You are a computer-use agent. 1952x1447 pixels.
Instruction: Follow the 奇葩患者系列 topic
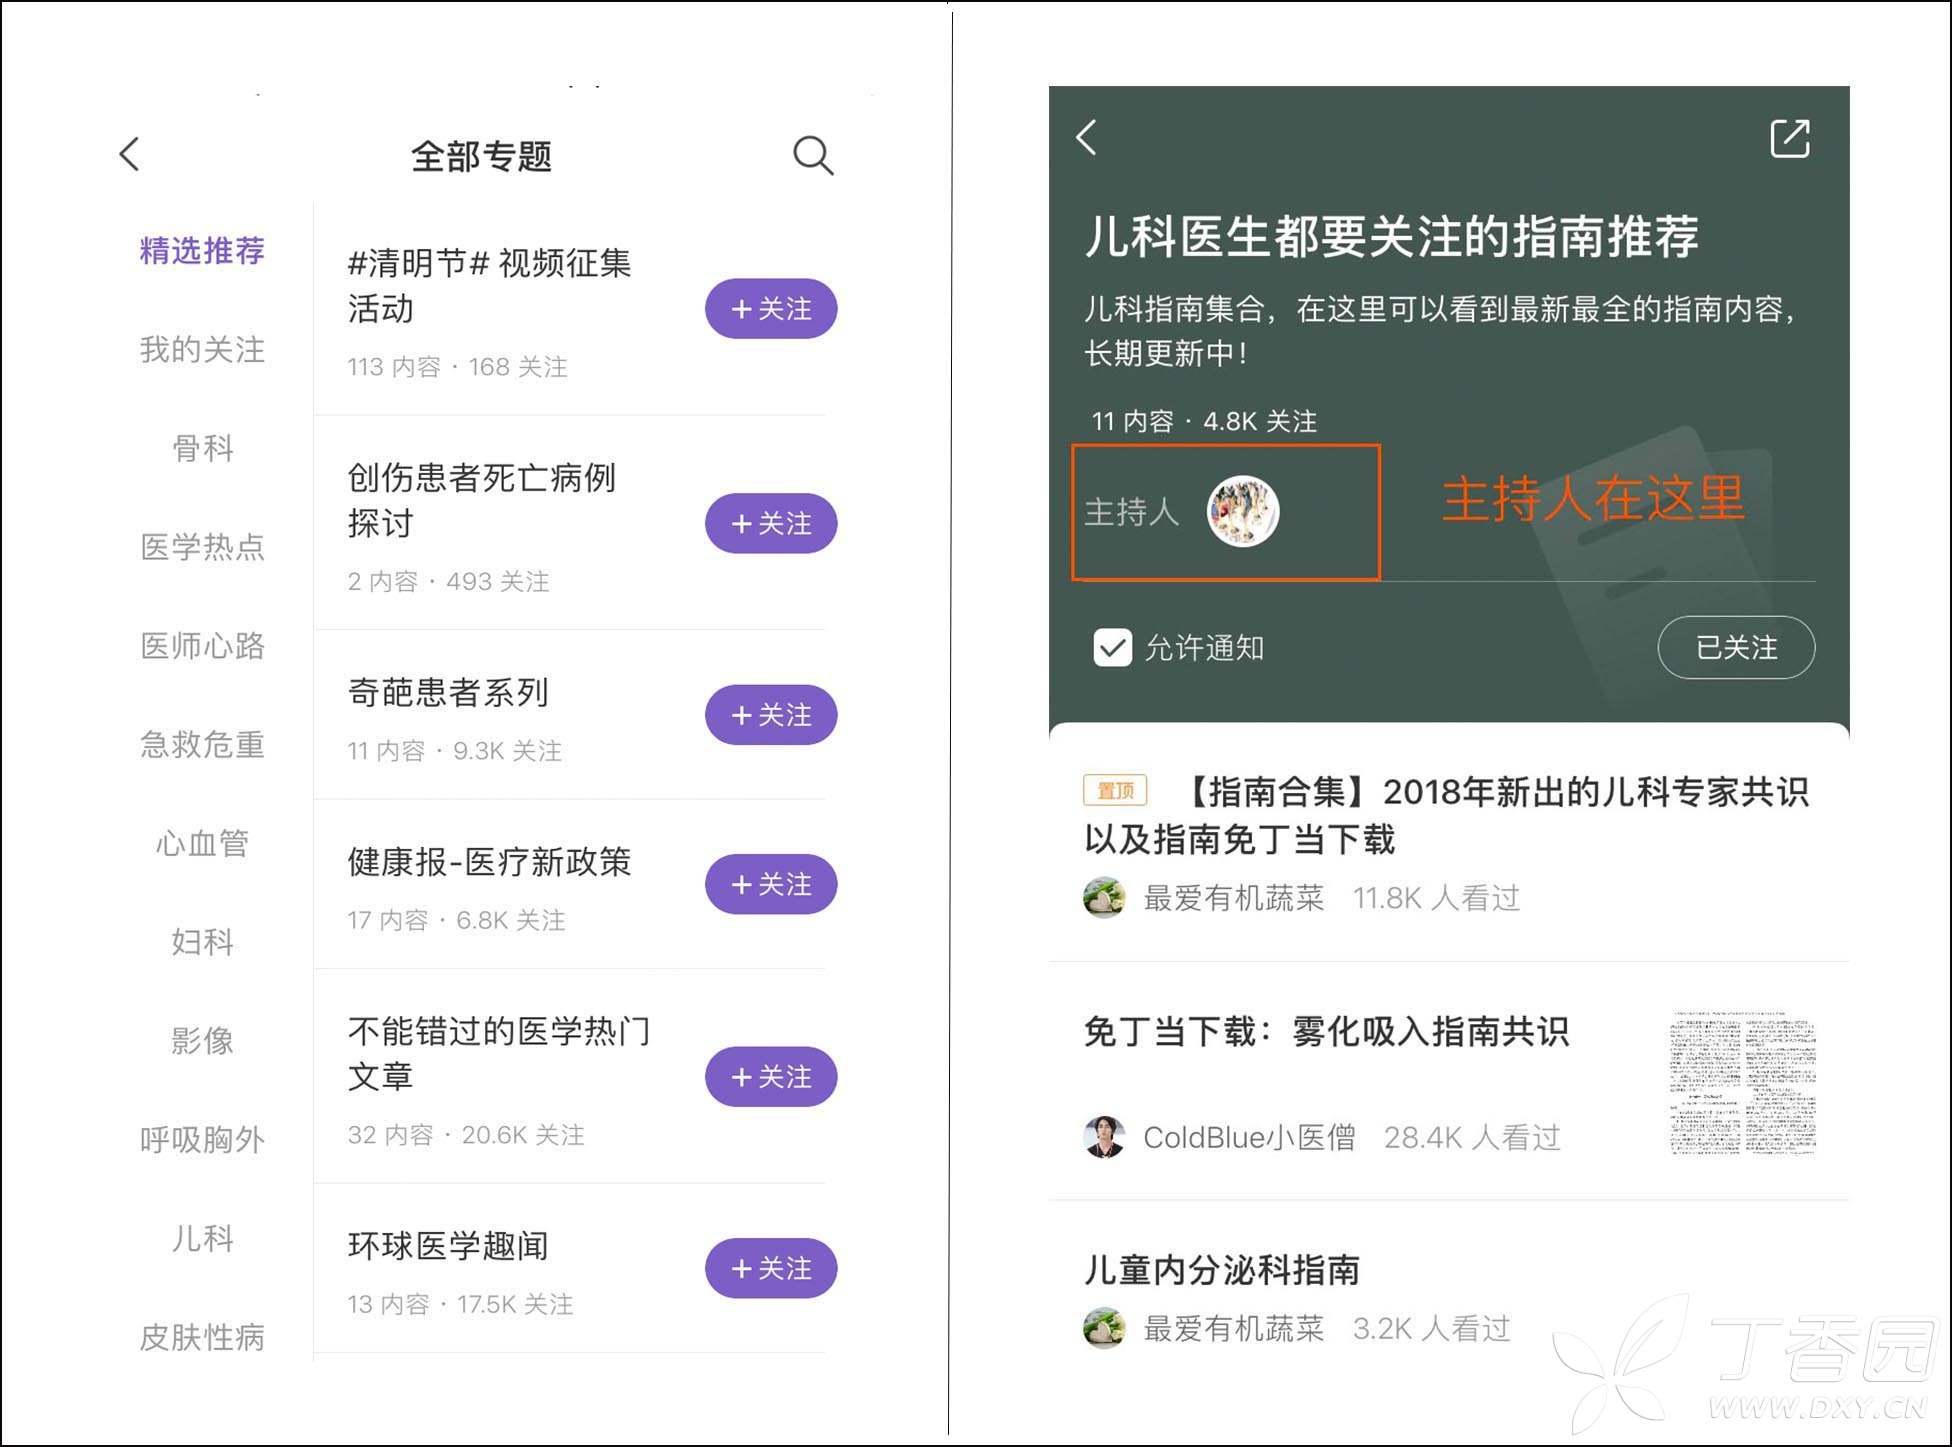(771, 715)
